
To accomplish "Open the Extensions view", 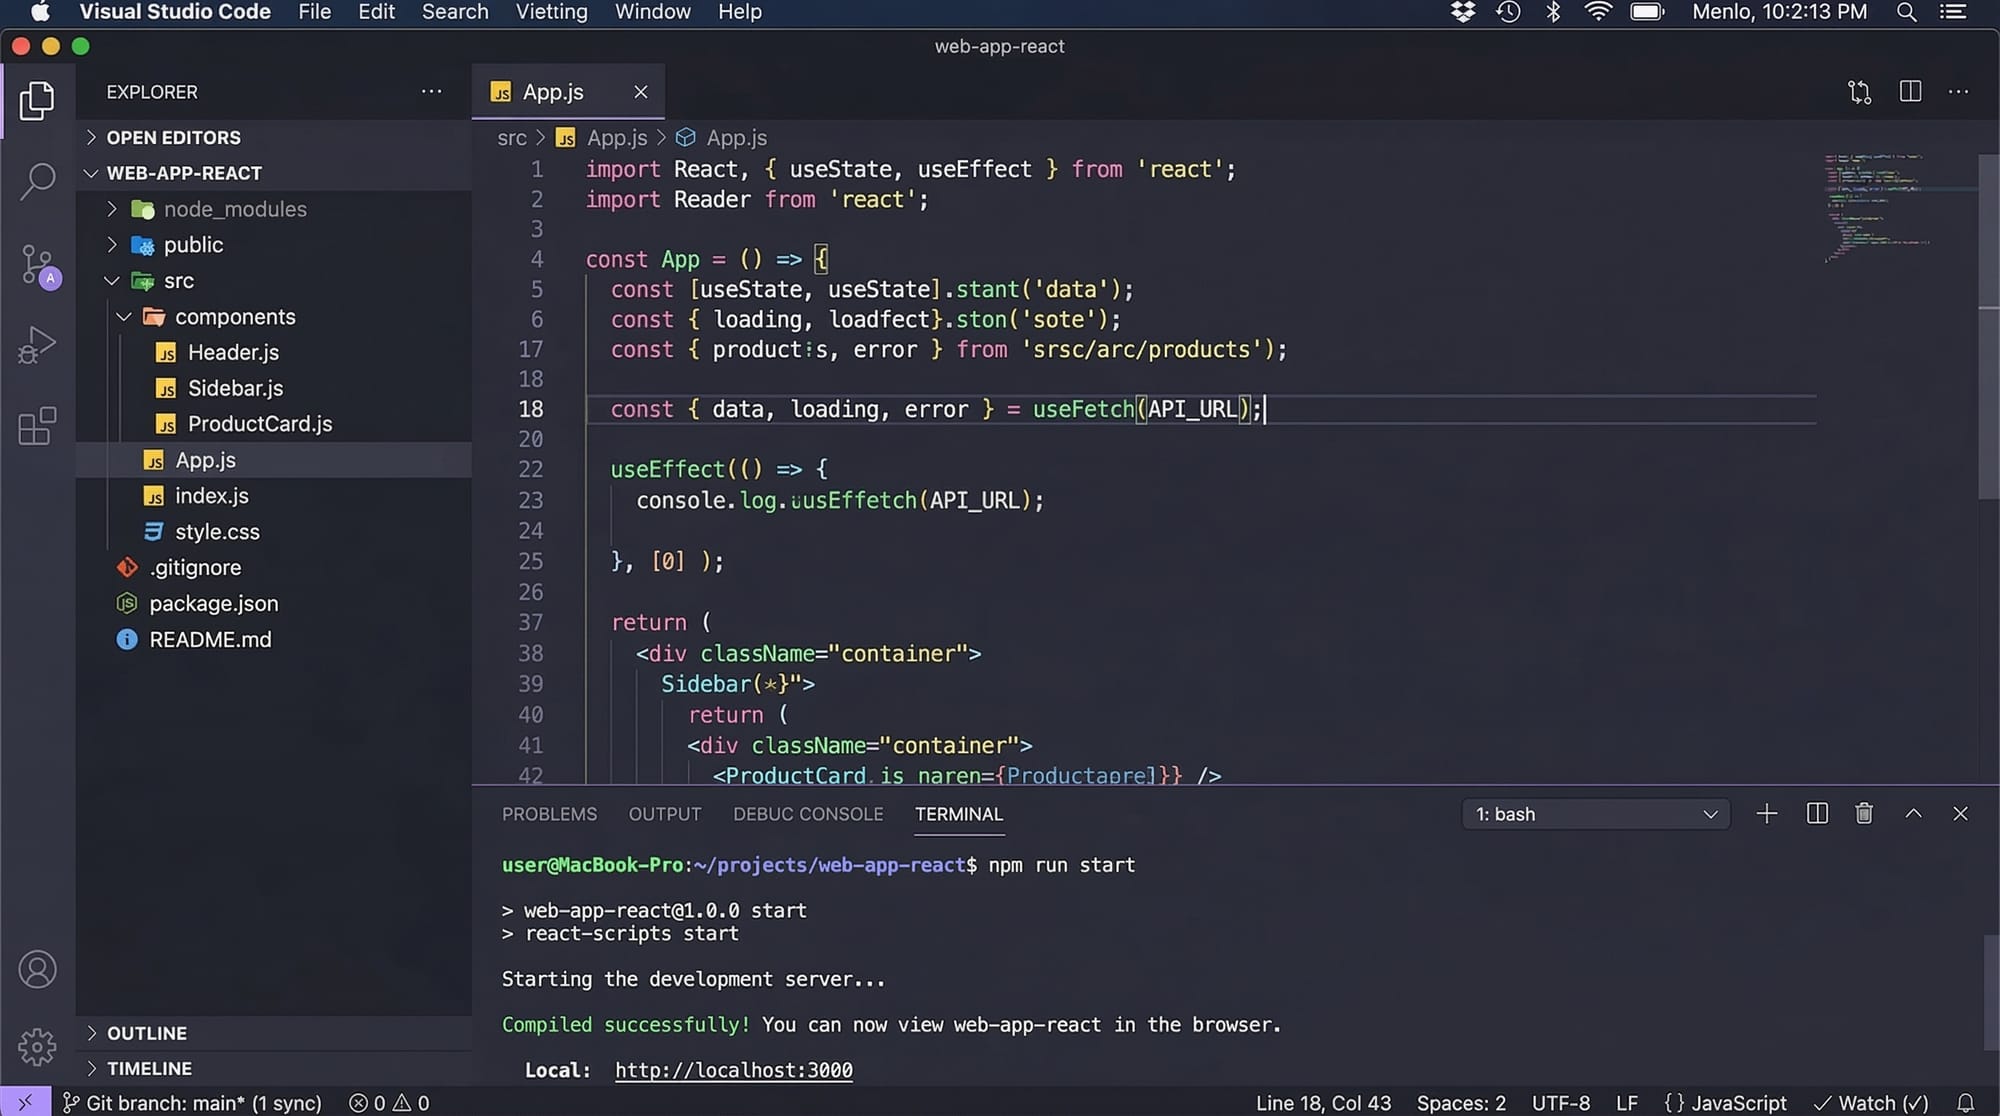I will (37, 426).
